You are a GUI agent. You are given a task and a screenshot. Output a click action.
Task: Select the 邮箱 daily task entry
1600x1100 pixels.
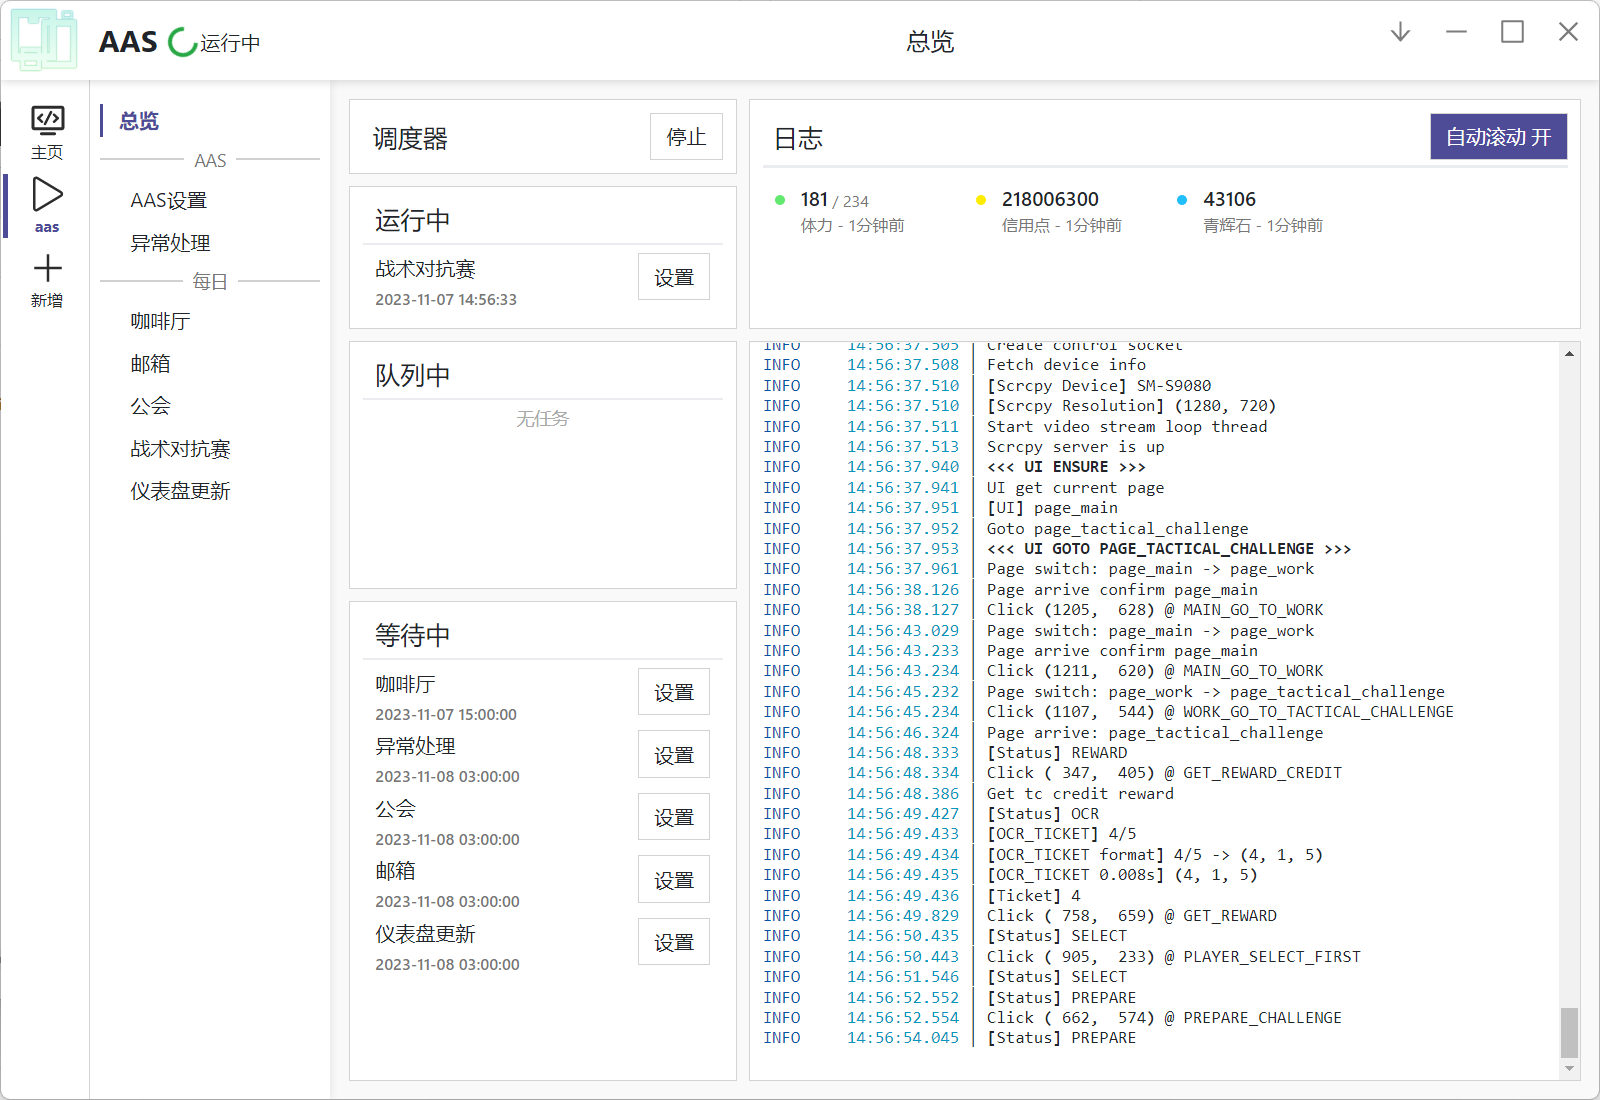[151, 363]
